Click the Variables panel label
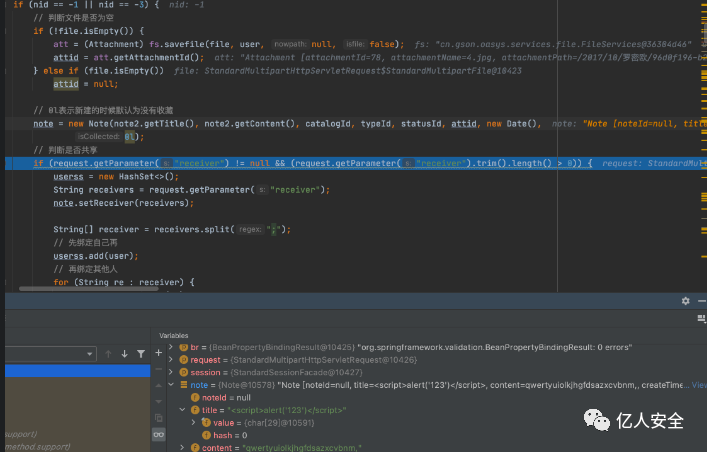Viewport: 707px width, 452px height. [x=174, y=336]
